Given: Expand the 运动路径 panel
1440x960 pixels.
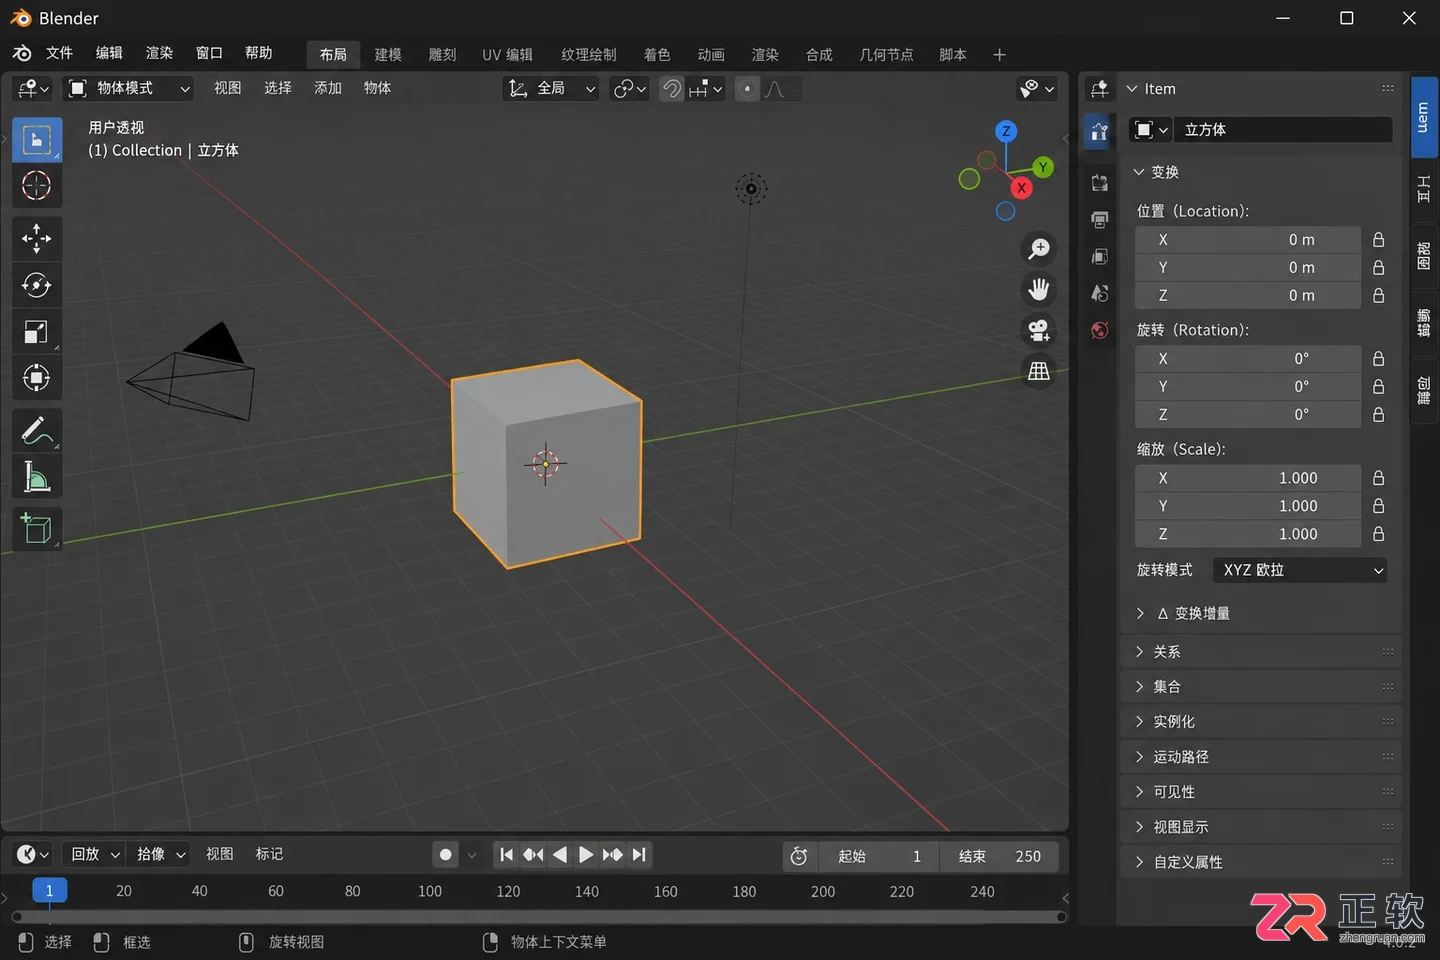Looking at the screenshot, I should pos(1263,757).
